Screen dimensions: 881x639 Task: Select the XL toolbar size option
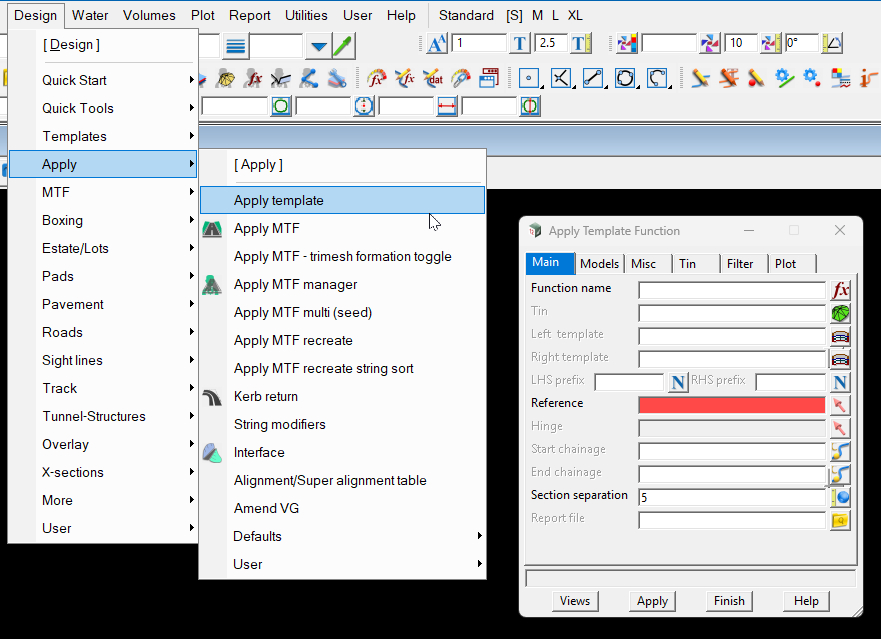(x=575, y=15)
